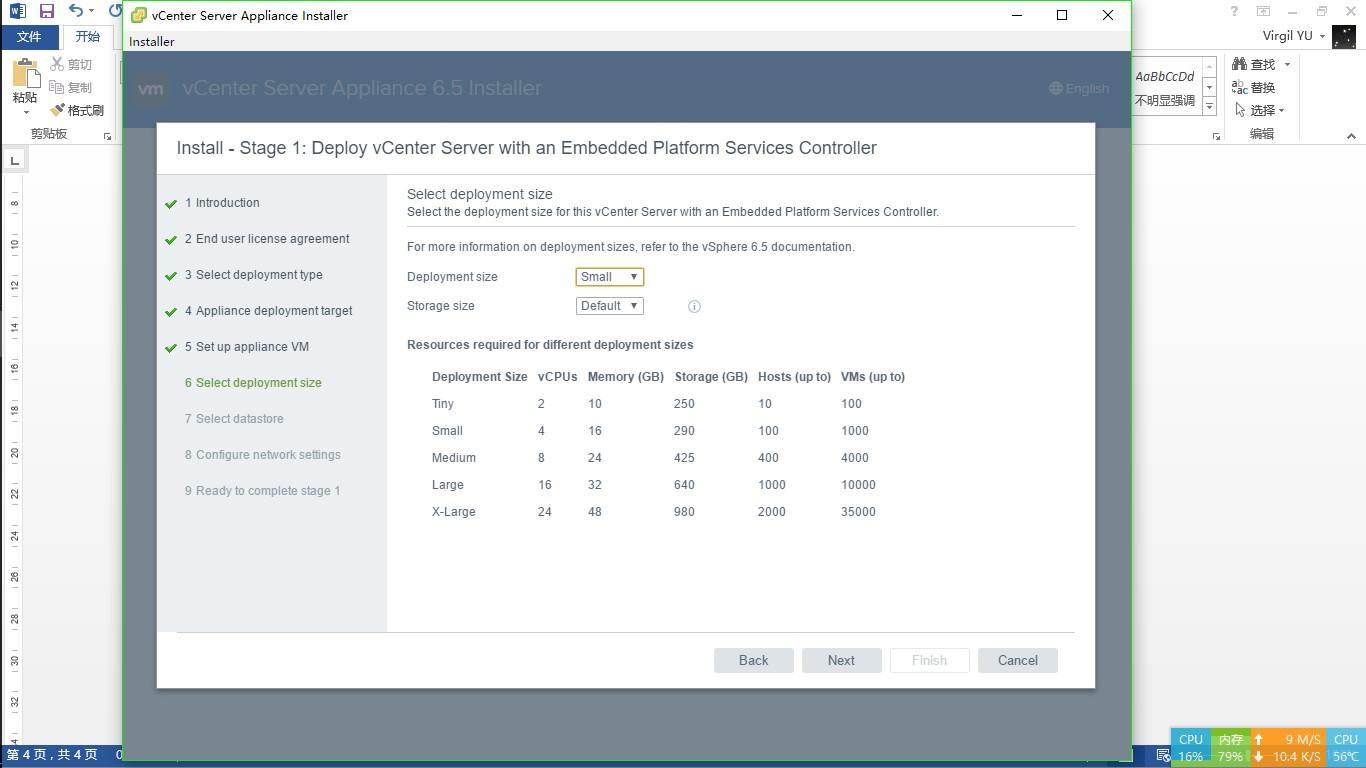The image size is (1366, 768).
Task: Click the Tiny deployment size row label
Action: click(x=443, y=404)
